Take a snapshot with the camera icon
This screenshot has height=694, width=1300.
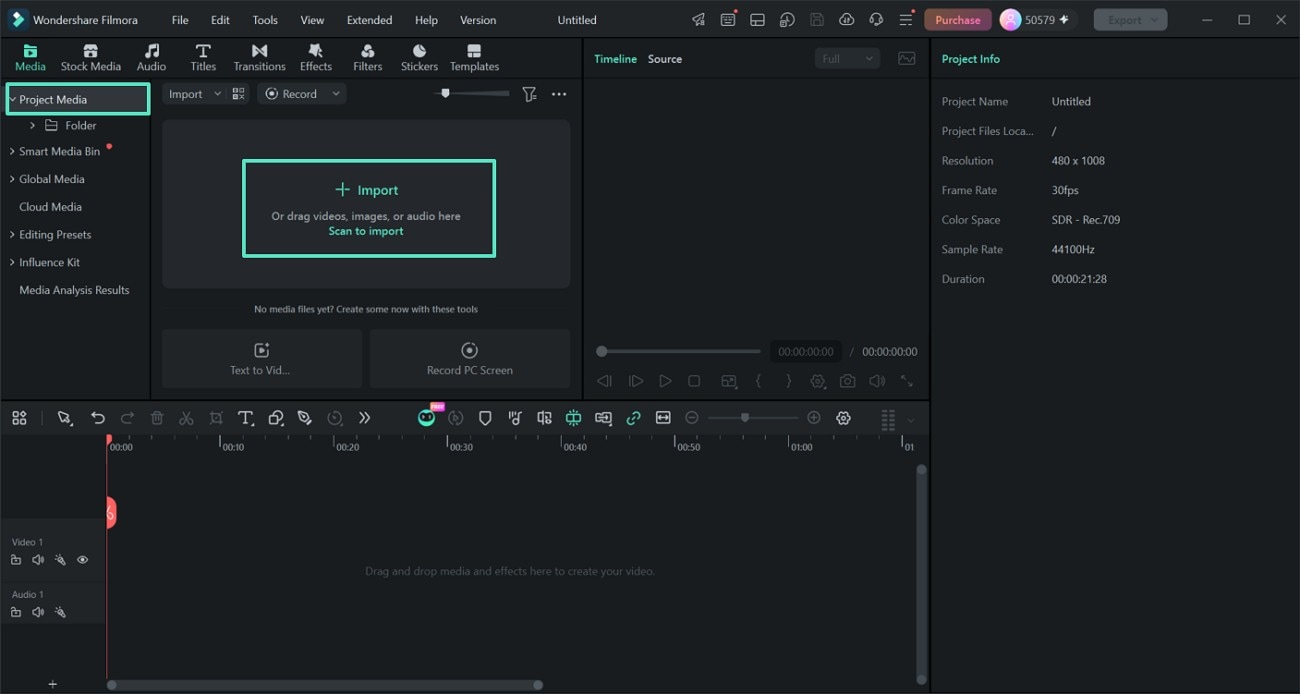click(x=847, y=381)
